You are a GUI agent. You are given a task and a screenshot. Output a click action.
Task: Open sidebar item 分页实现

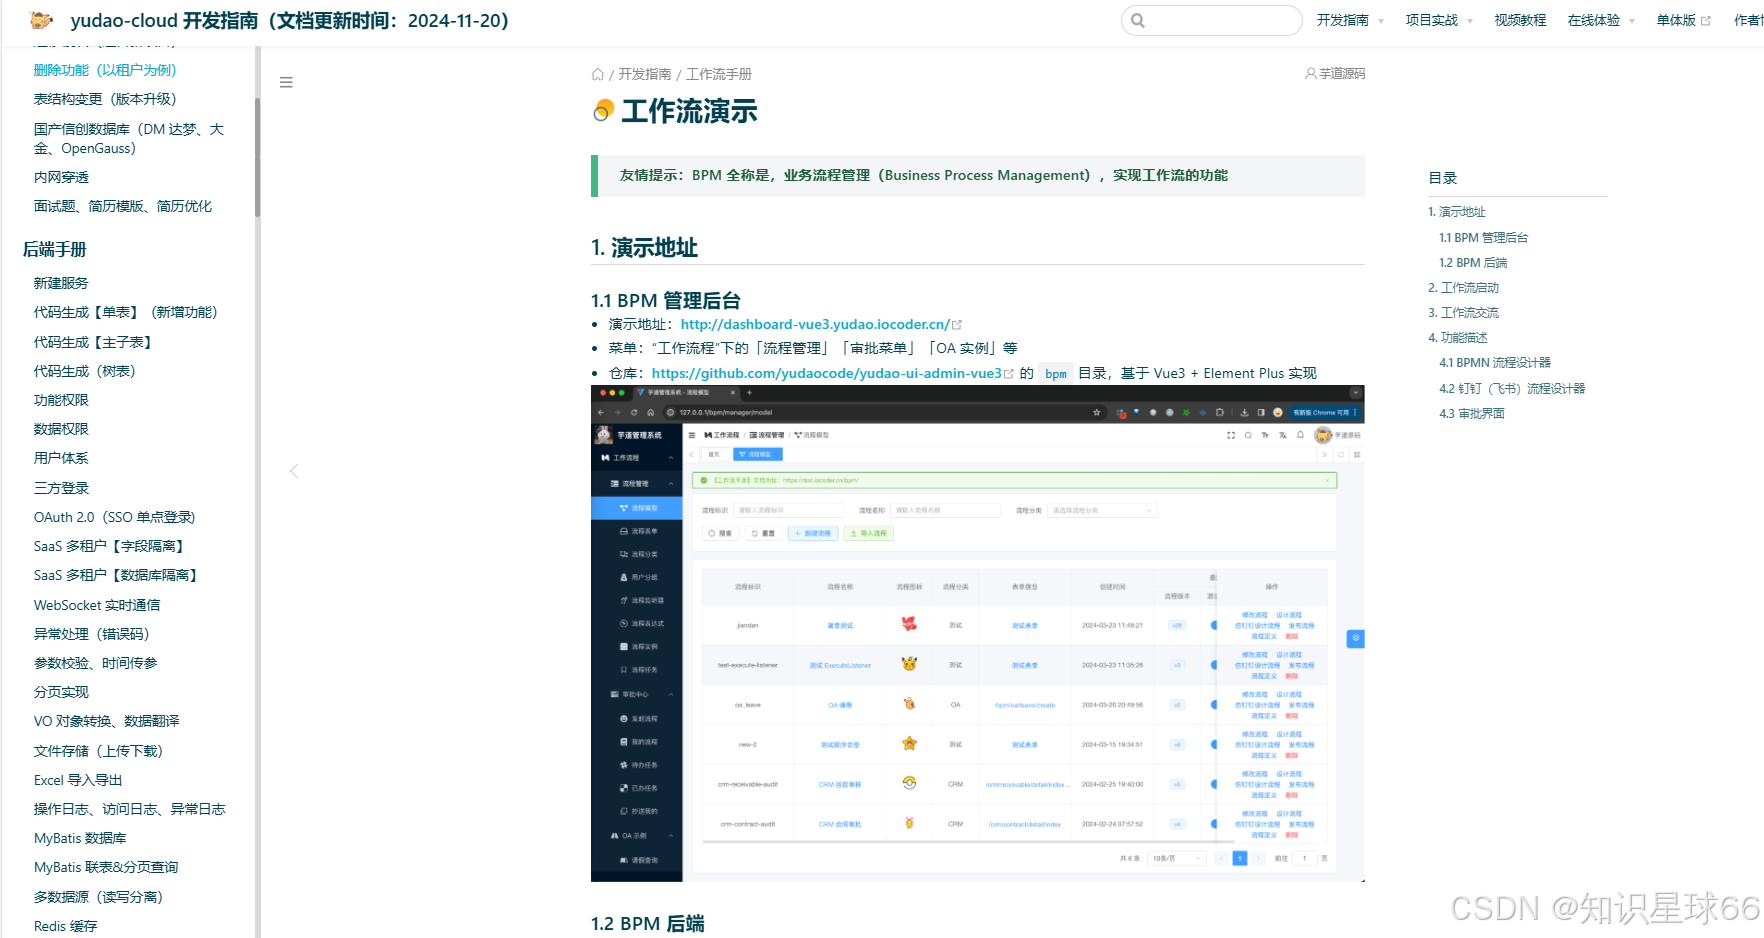point(61,692)
